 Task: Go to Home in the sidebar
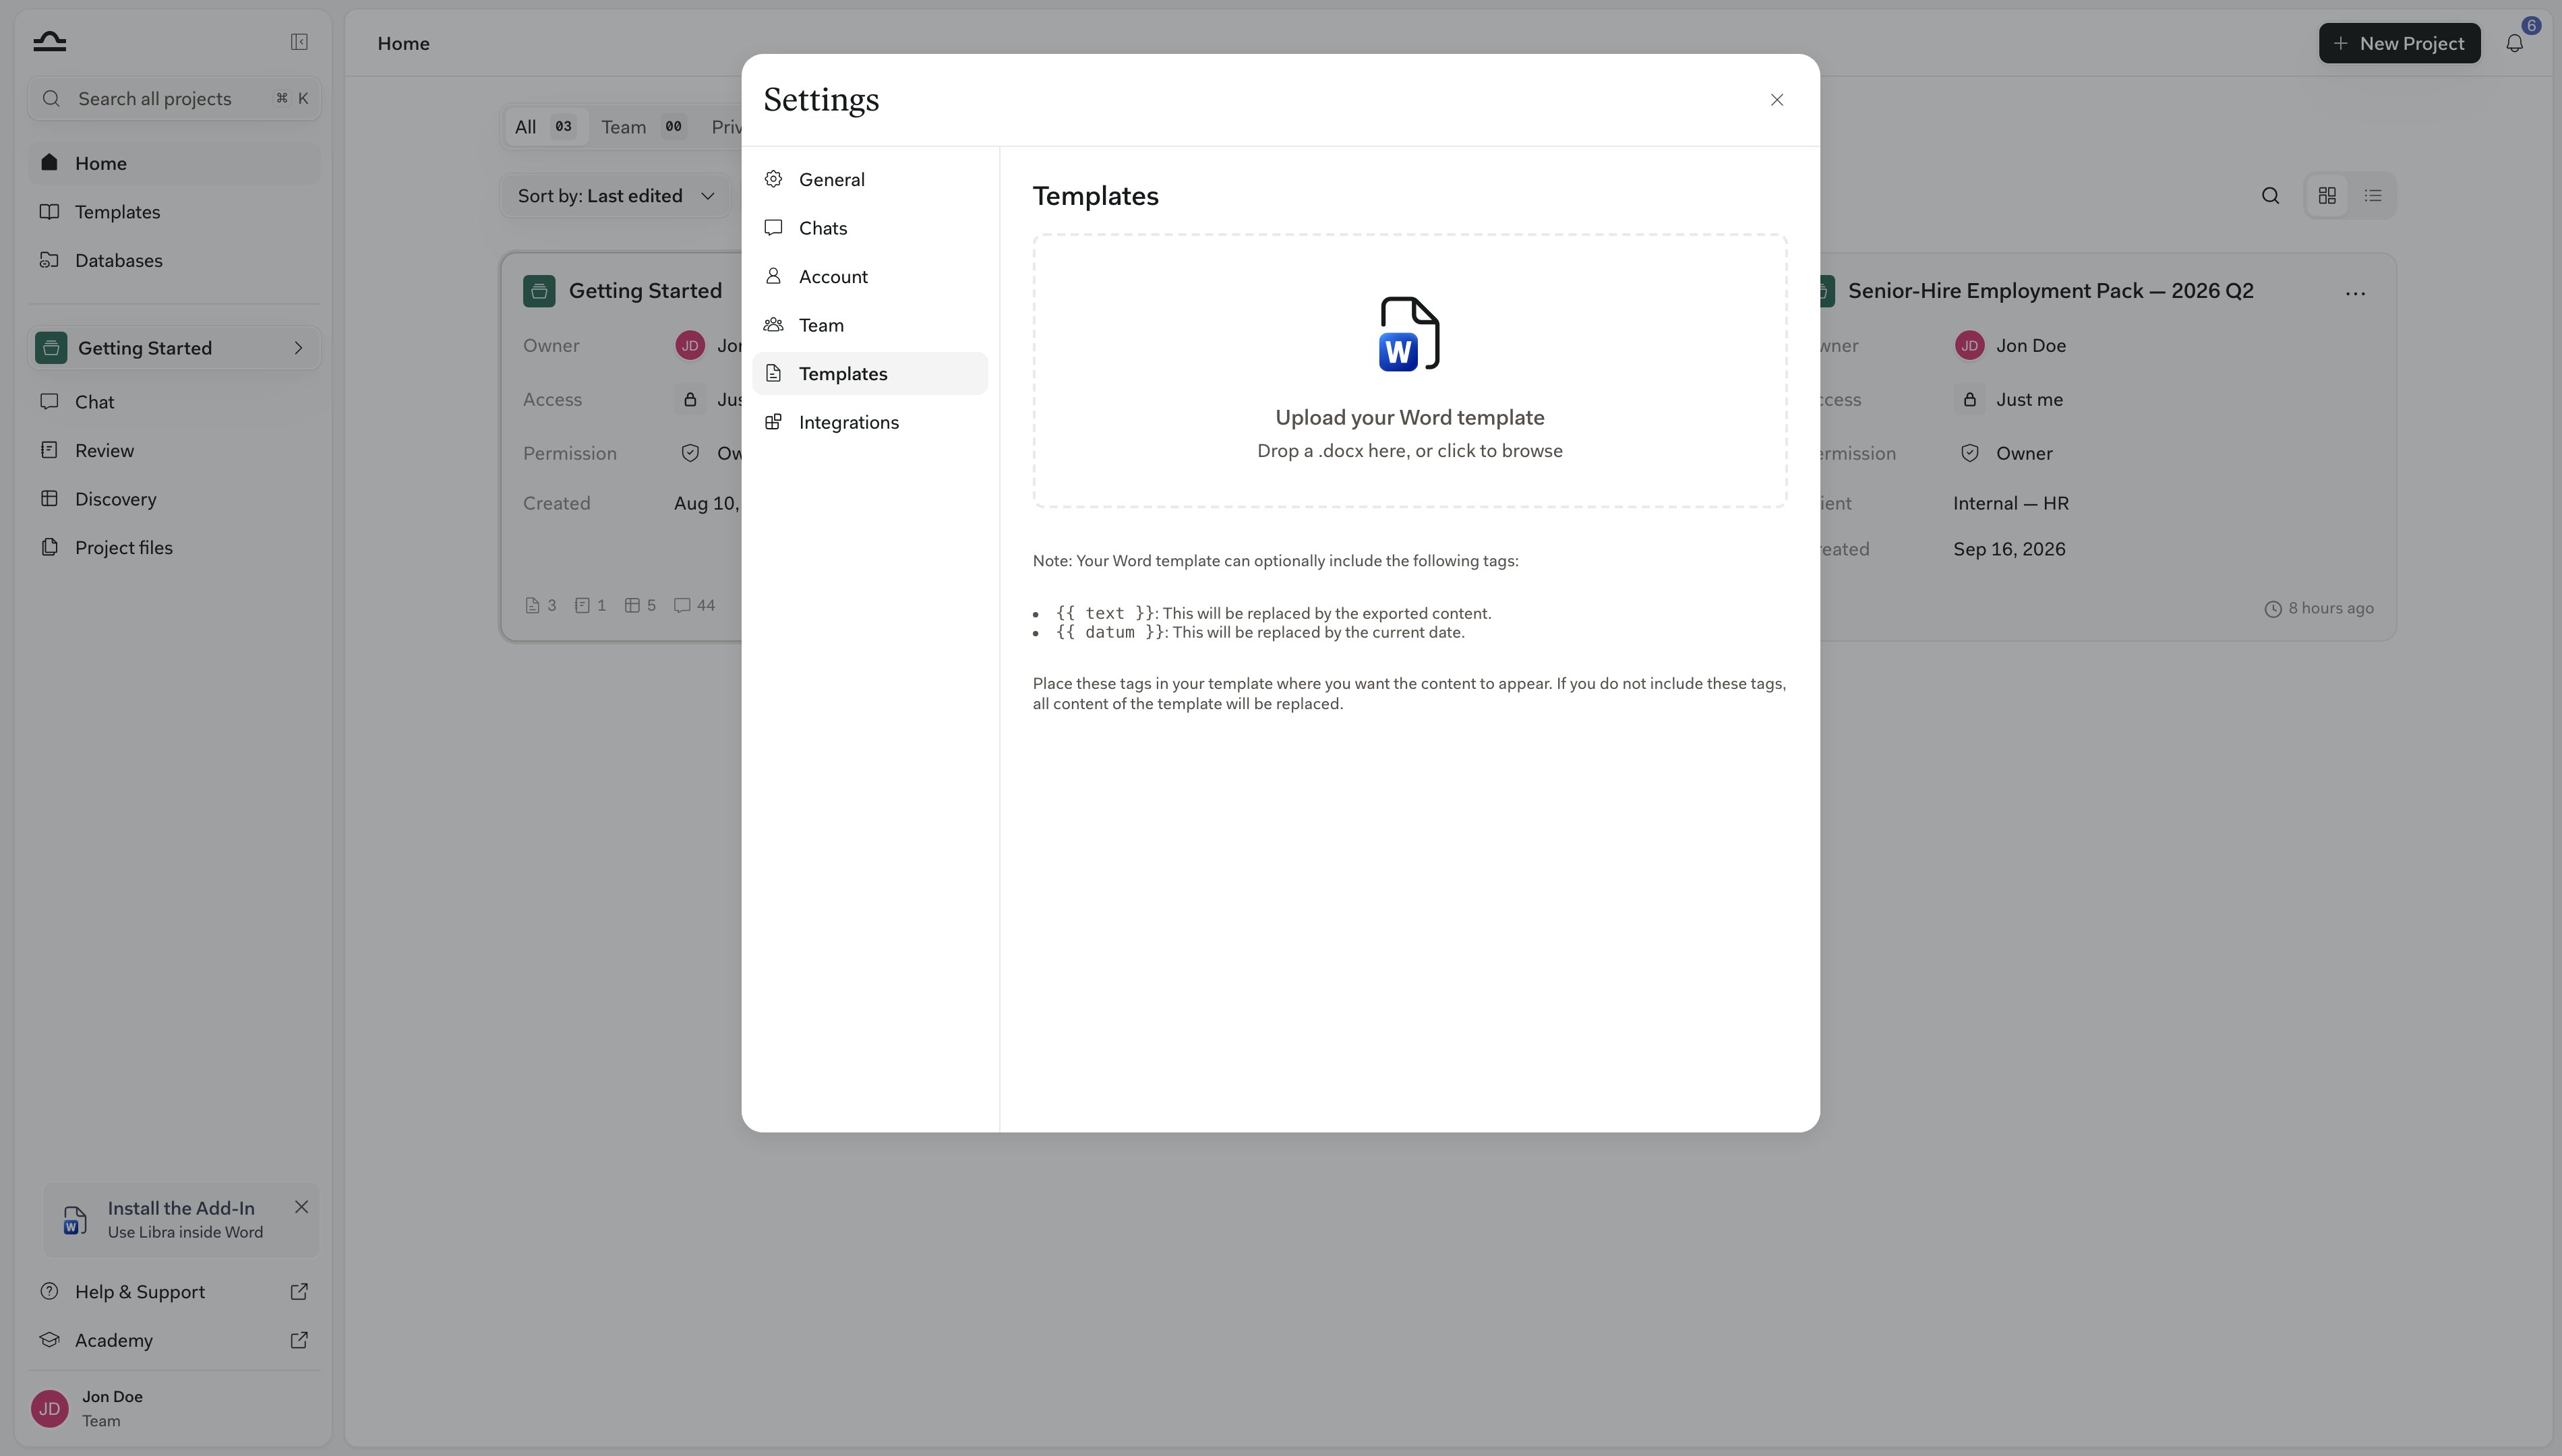click(x=174, y=163)
